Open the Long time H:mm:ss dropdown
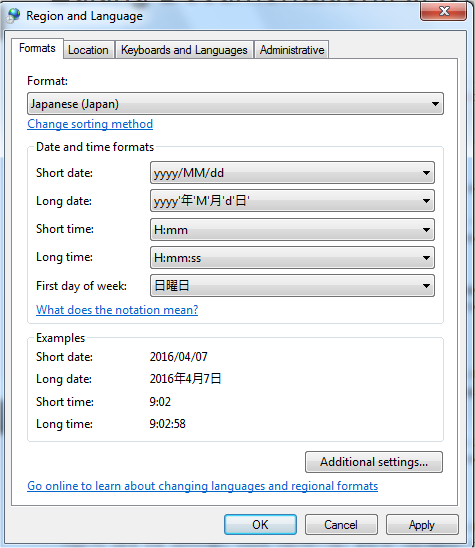 tap(292, 258)
